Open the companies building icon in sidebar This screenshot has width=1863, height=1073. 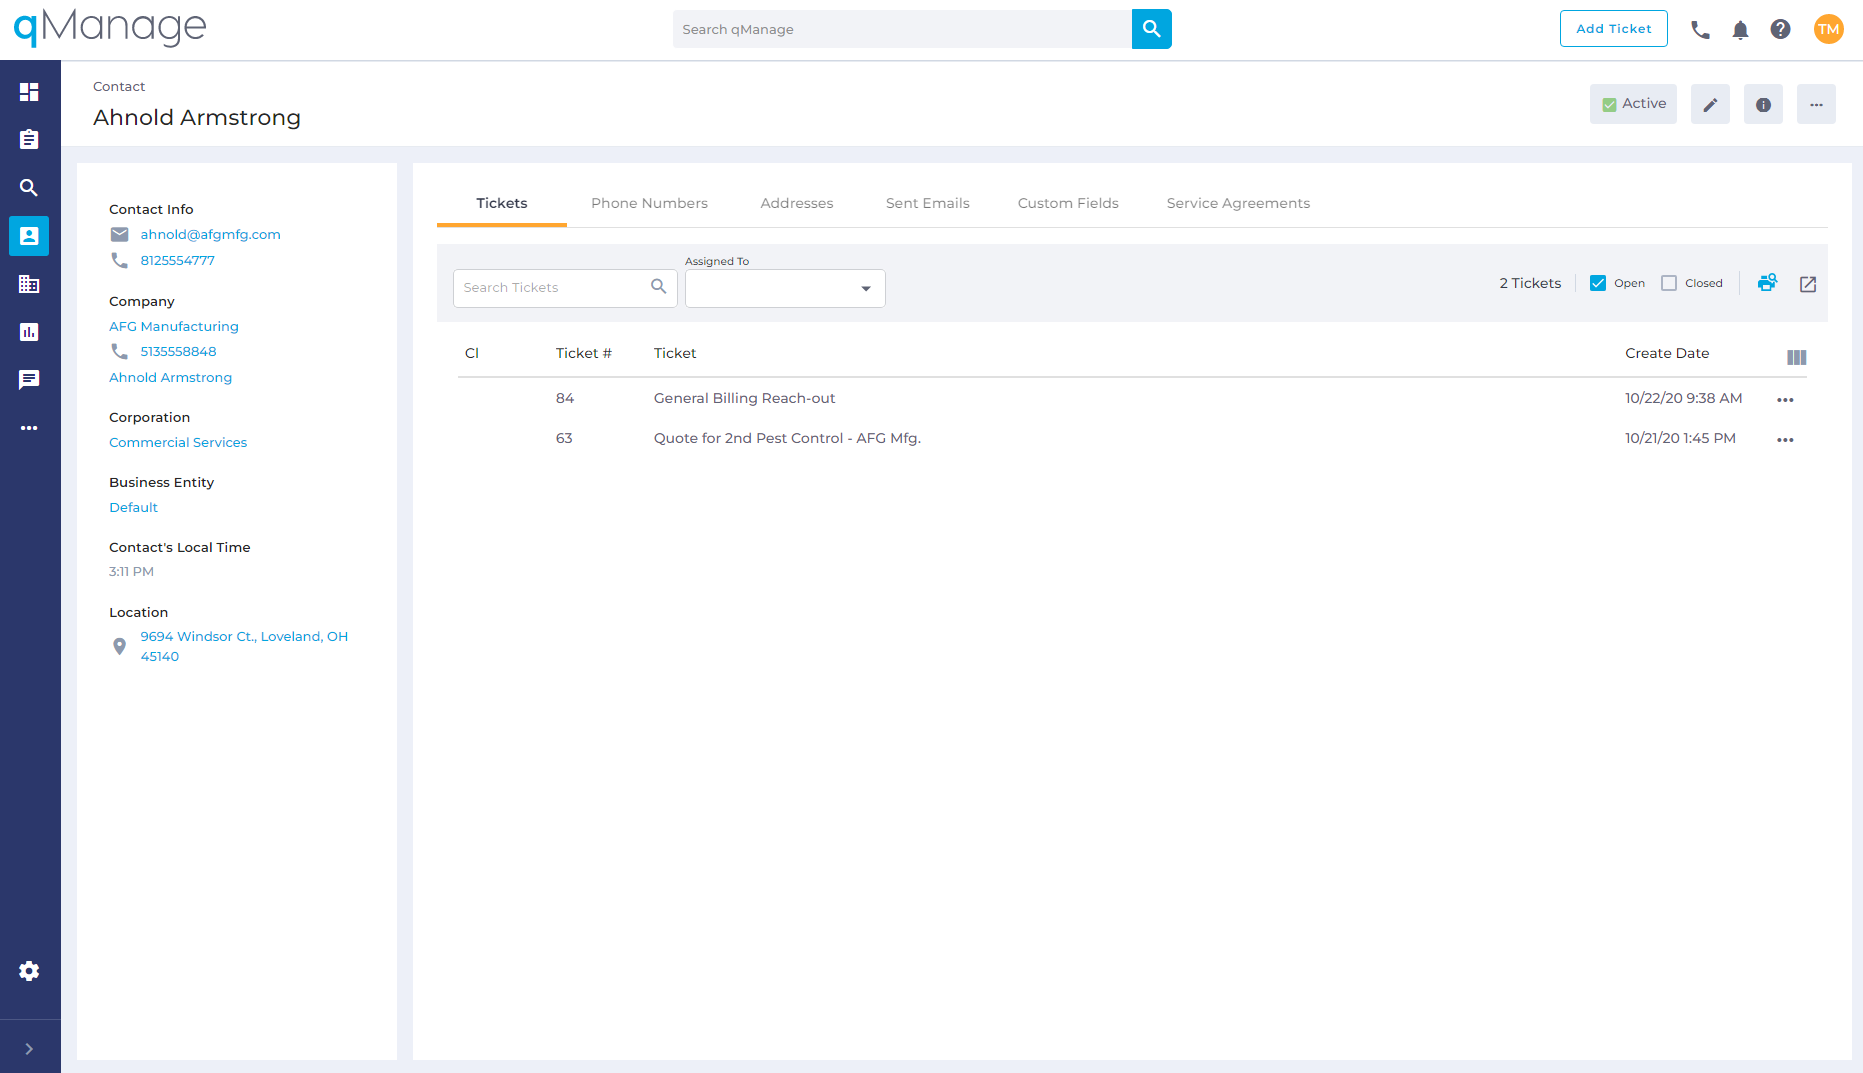point(29,284)
